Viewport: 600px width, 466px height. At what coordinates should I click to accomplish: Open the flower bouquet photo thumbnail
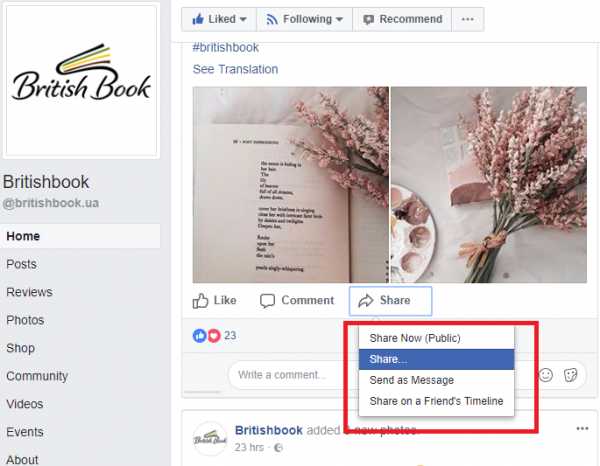point(489,185)
